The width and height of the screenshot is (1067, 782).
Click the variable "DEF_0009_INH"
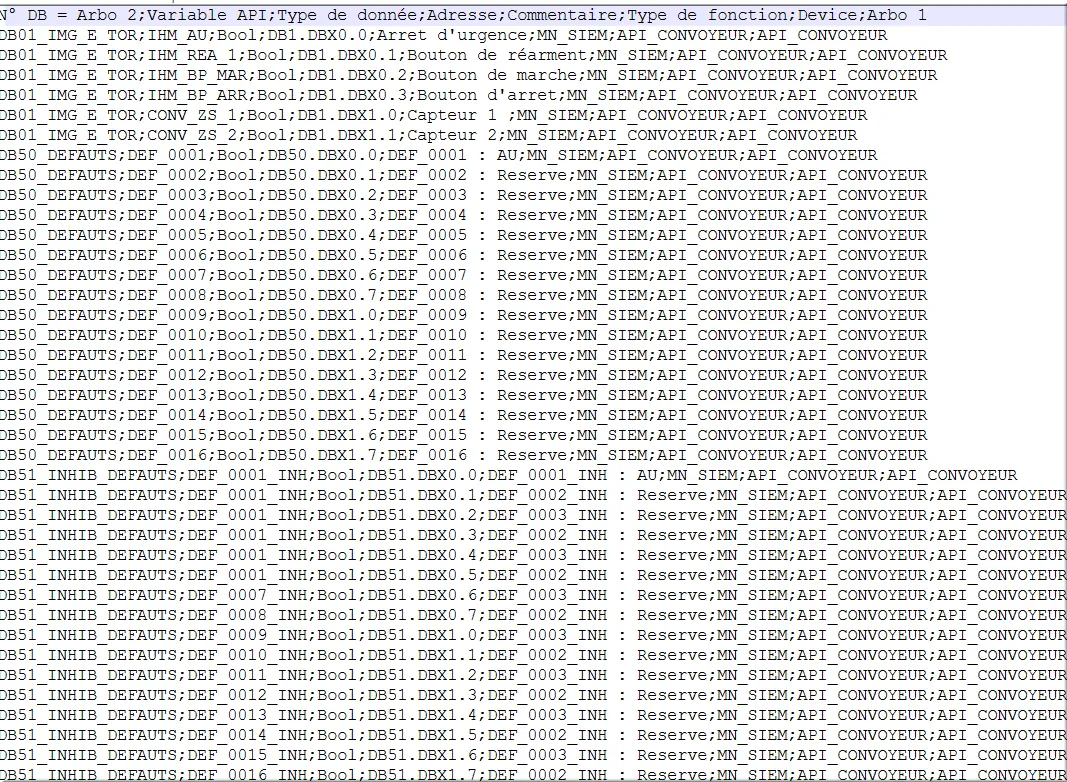click(247, 635)
